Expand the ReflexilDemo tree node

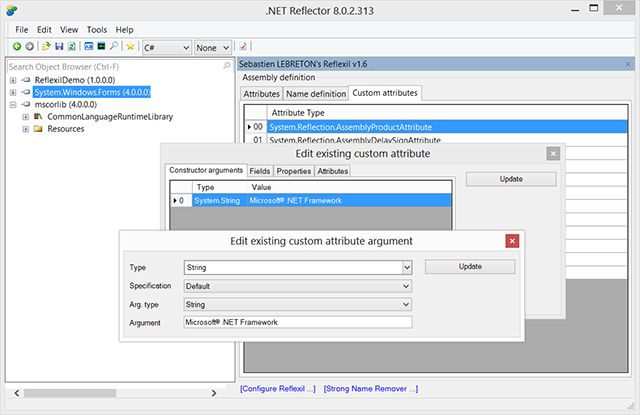[13, 80]
